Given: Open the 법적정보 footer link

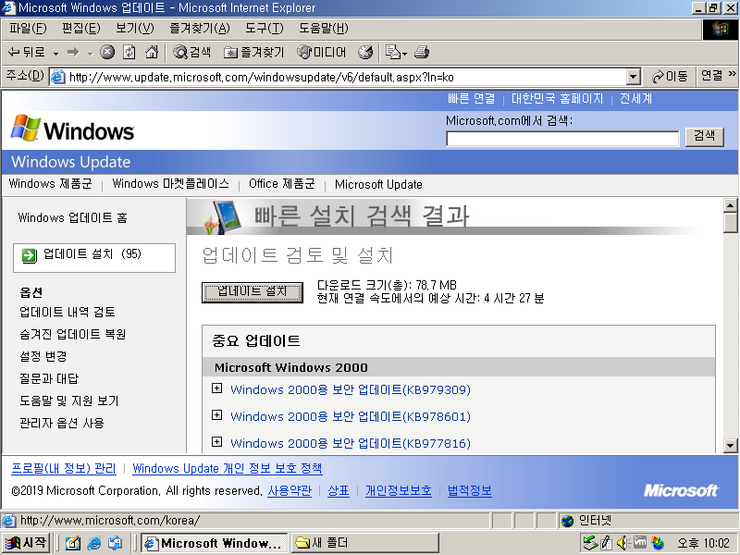Looking at the screenshot, I should [469, 491].
